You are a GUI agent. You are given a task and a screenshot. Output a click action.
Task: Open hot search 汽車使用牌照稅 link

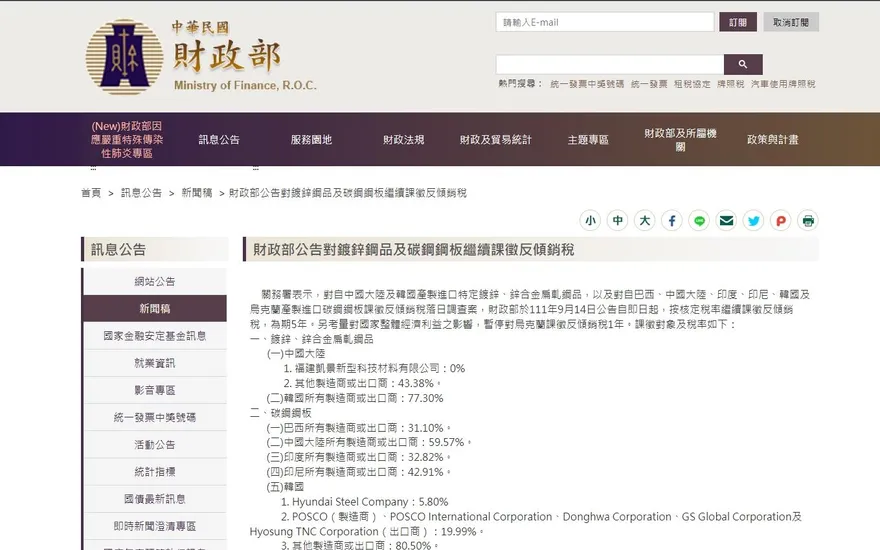(783, 84)
